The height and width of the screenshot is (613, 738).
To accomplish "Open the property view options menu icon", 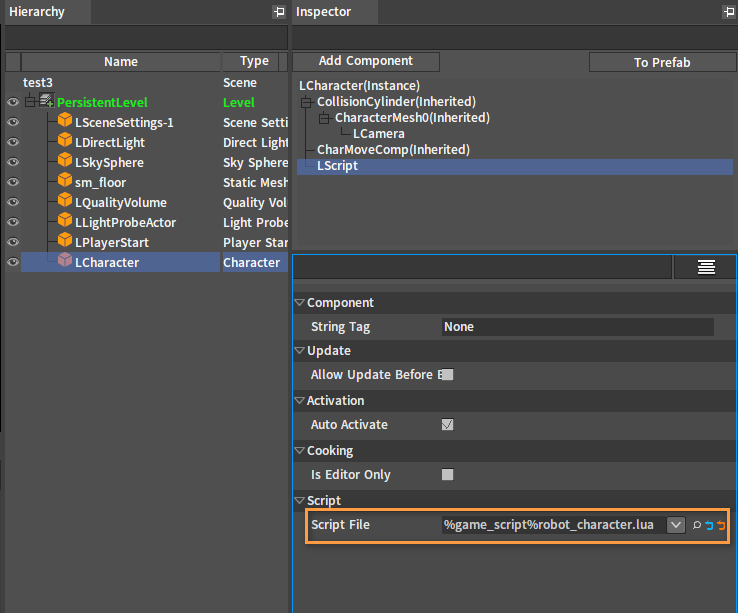I will tap(706, 267).
